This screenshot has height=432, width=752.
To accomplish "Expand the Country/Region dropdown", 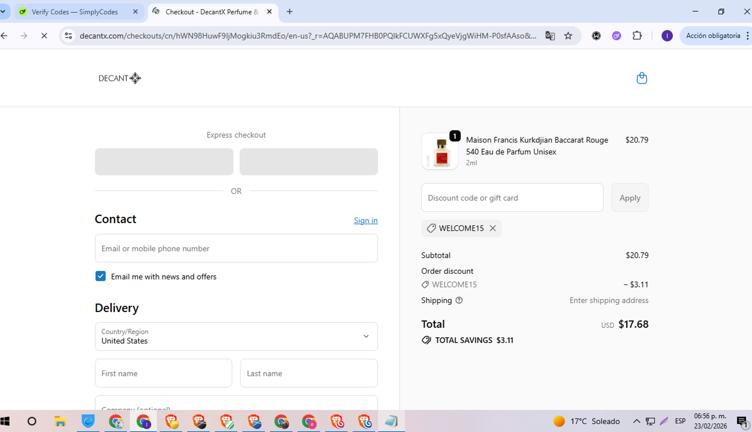I will tap(236, 336).
